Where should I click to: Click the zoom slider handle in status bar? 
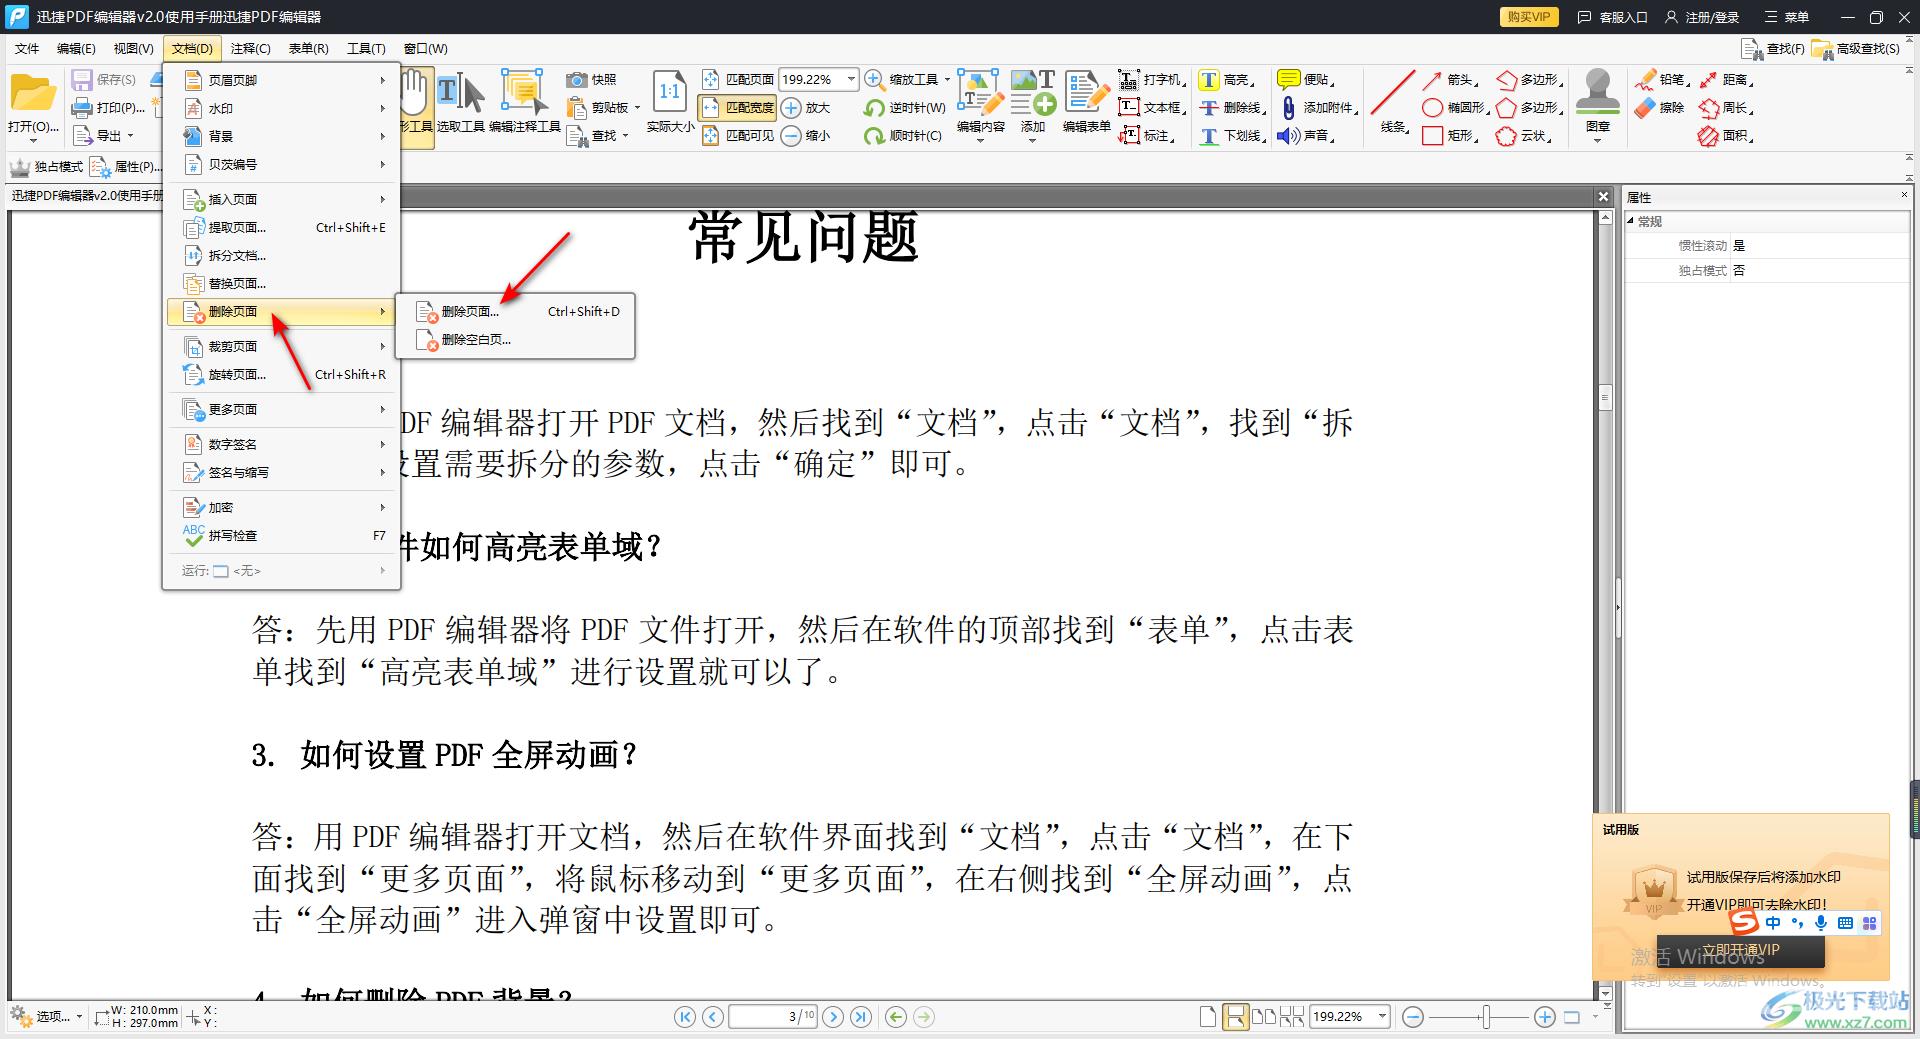[1487, 1017]
